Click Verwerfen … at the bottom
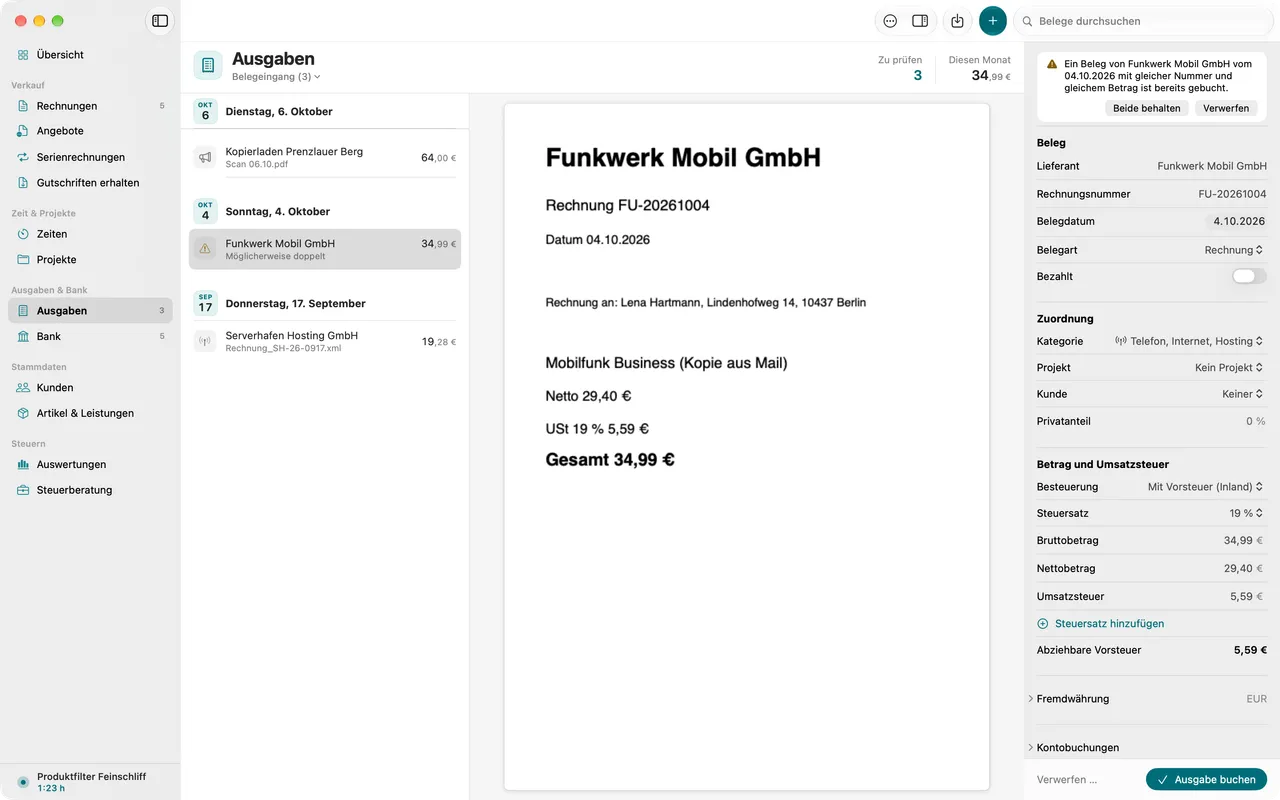This screenshot has width=1280, height=800. pos(1067,780)
